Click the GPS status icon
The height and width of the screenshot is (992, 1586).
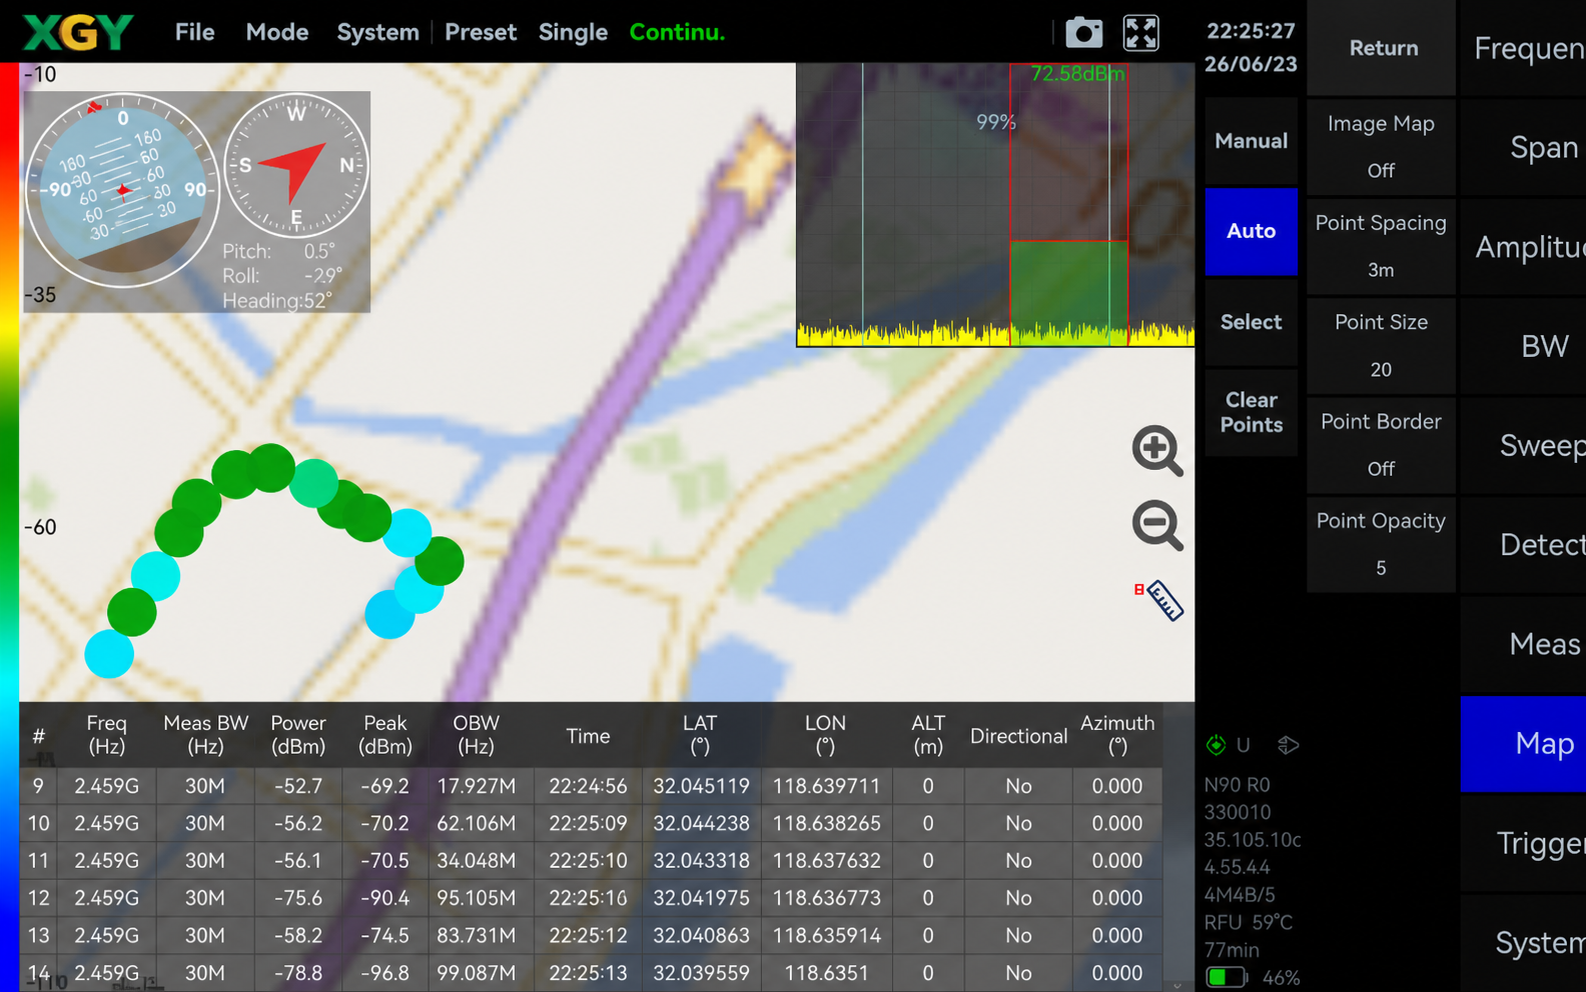[x=1216, y=745]
